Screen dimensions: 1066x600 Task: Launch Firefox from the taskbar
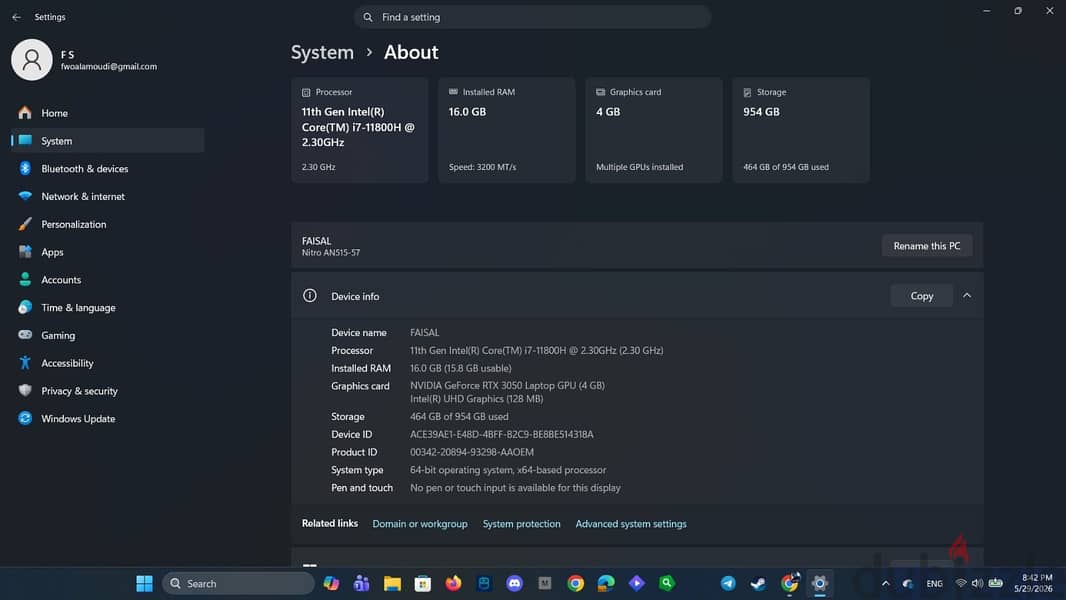(453, 584)
